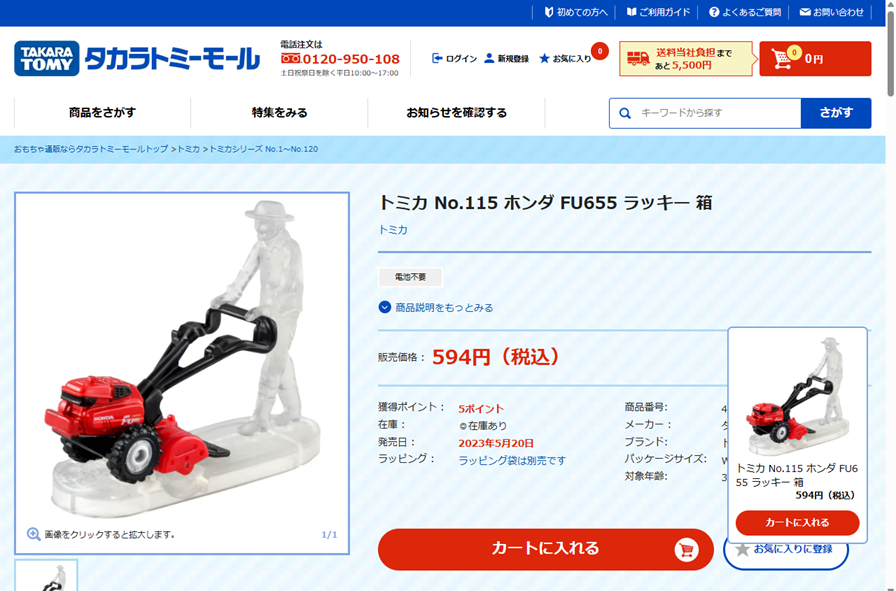Click the question mark icon よくあるご質問

coord(714,12)
